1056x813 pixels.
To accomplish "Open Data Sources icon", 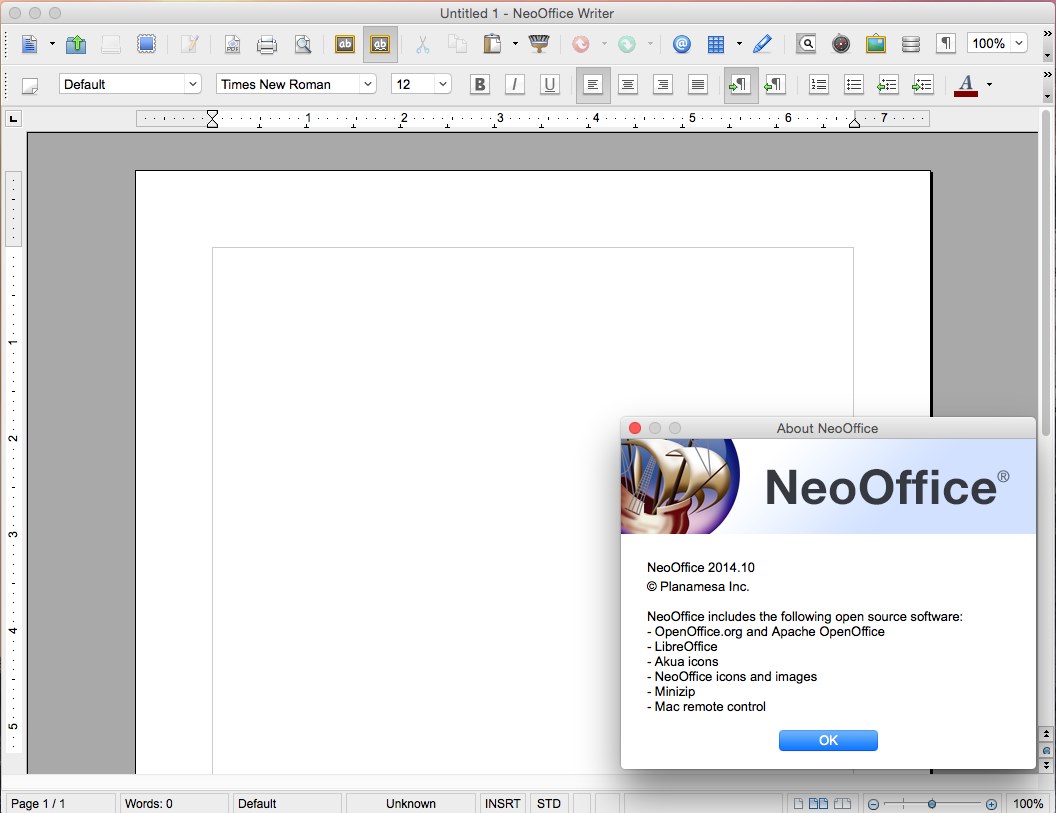I will point(911,44).
